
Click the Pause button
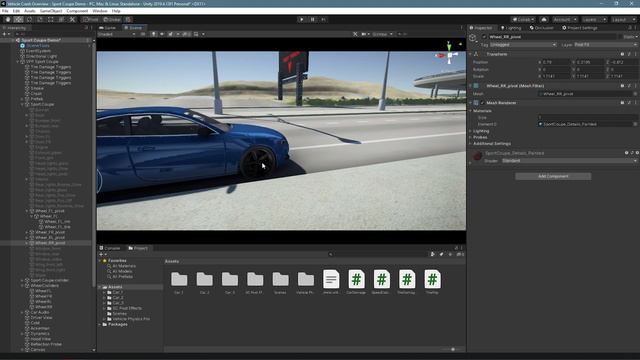click(x=313, y=19)
